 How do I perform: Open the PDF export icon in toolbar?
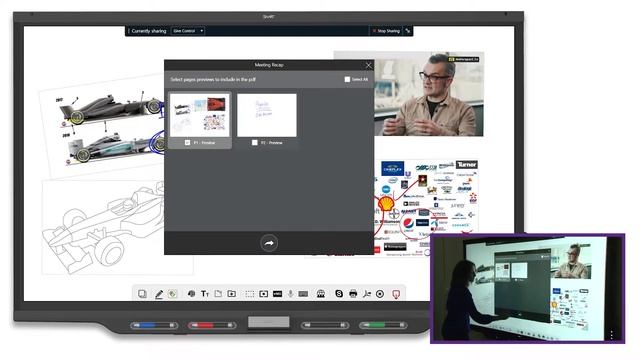tap(367, 294)
